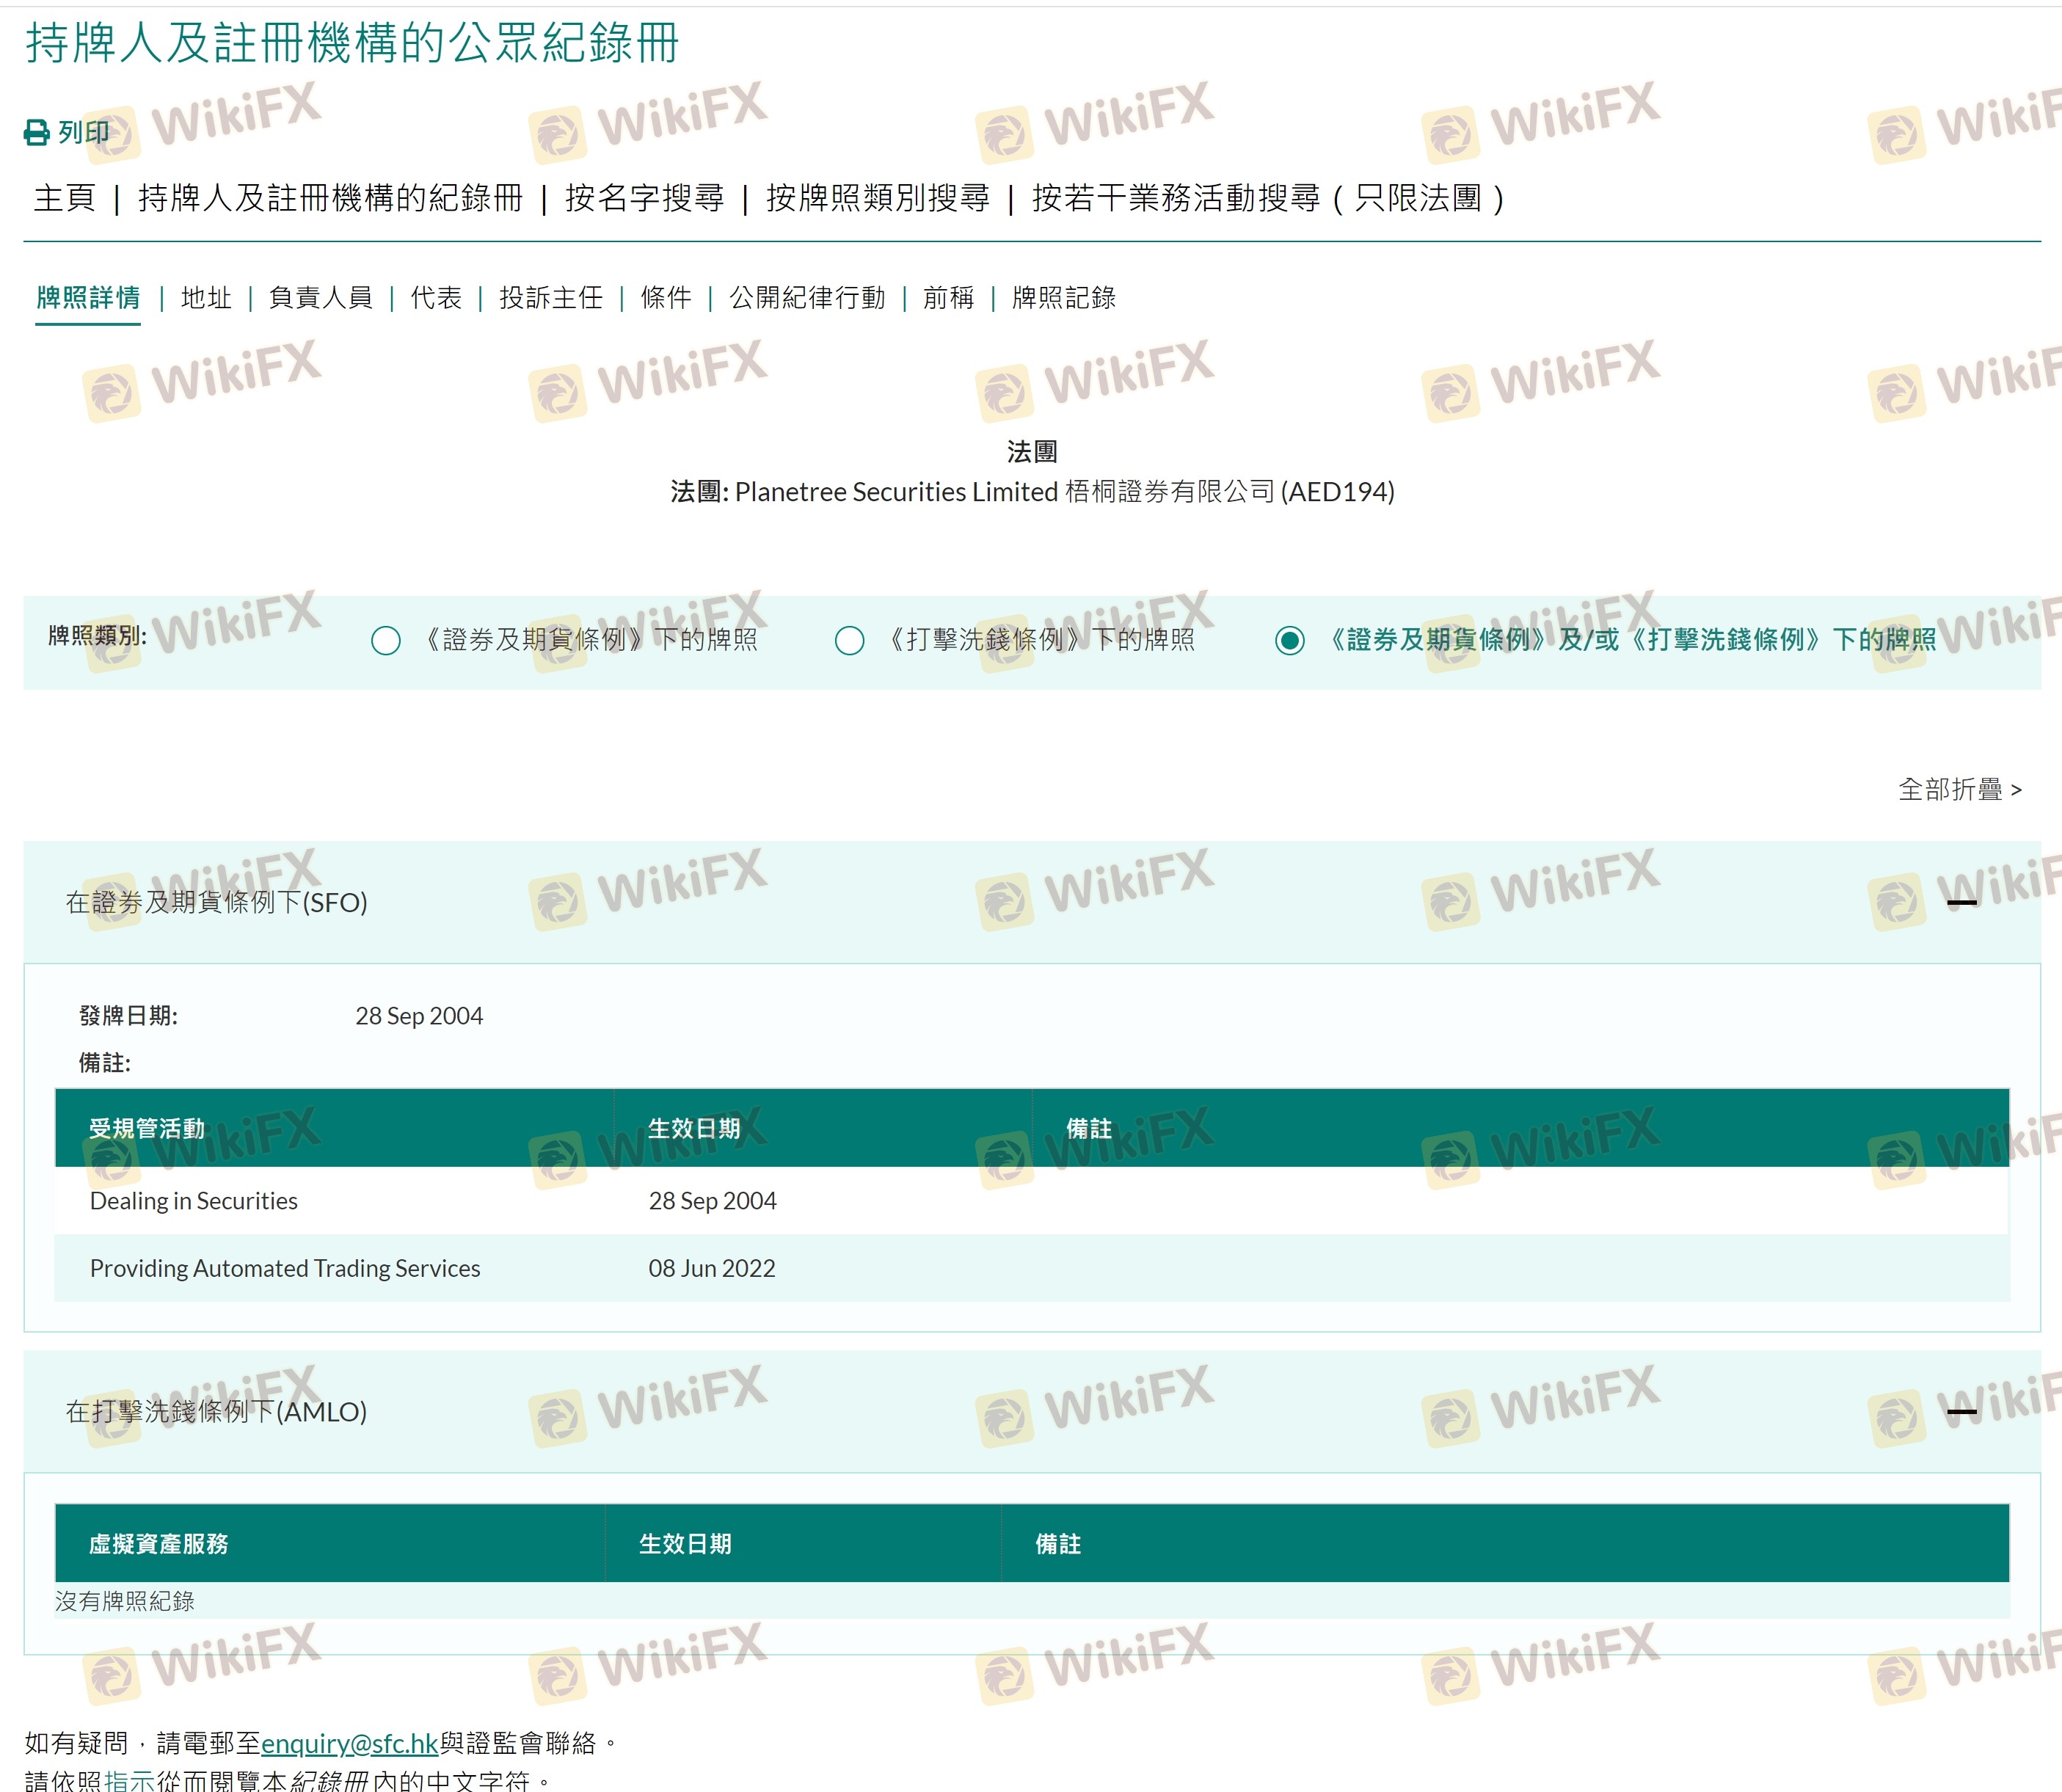Click the Dealing in Securities row
Viewport: 2062px width, 1792px height.
(1032, 1201)
